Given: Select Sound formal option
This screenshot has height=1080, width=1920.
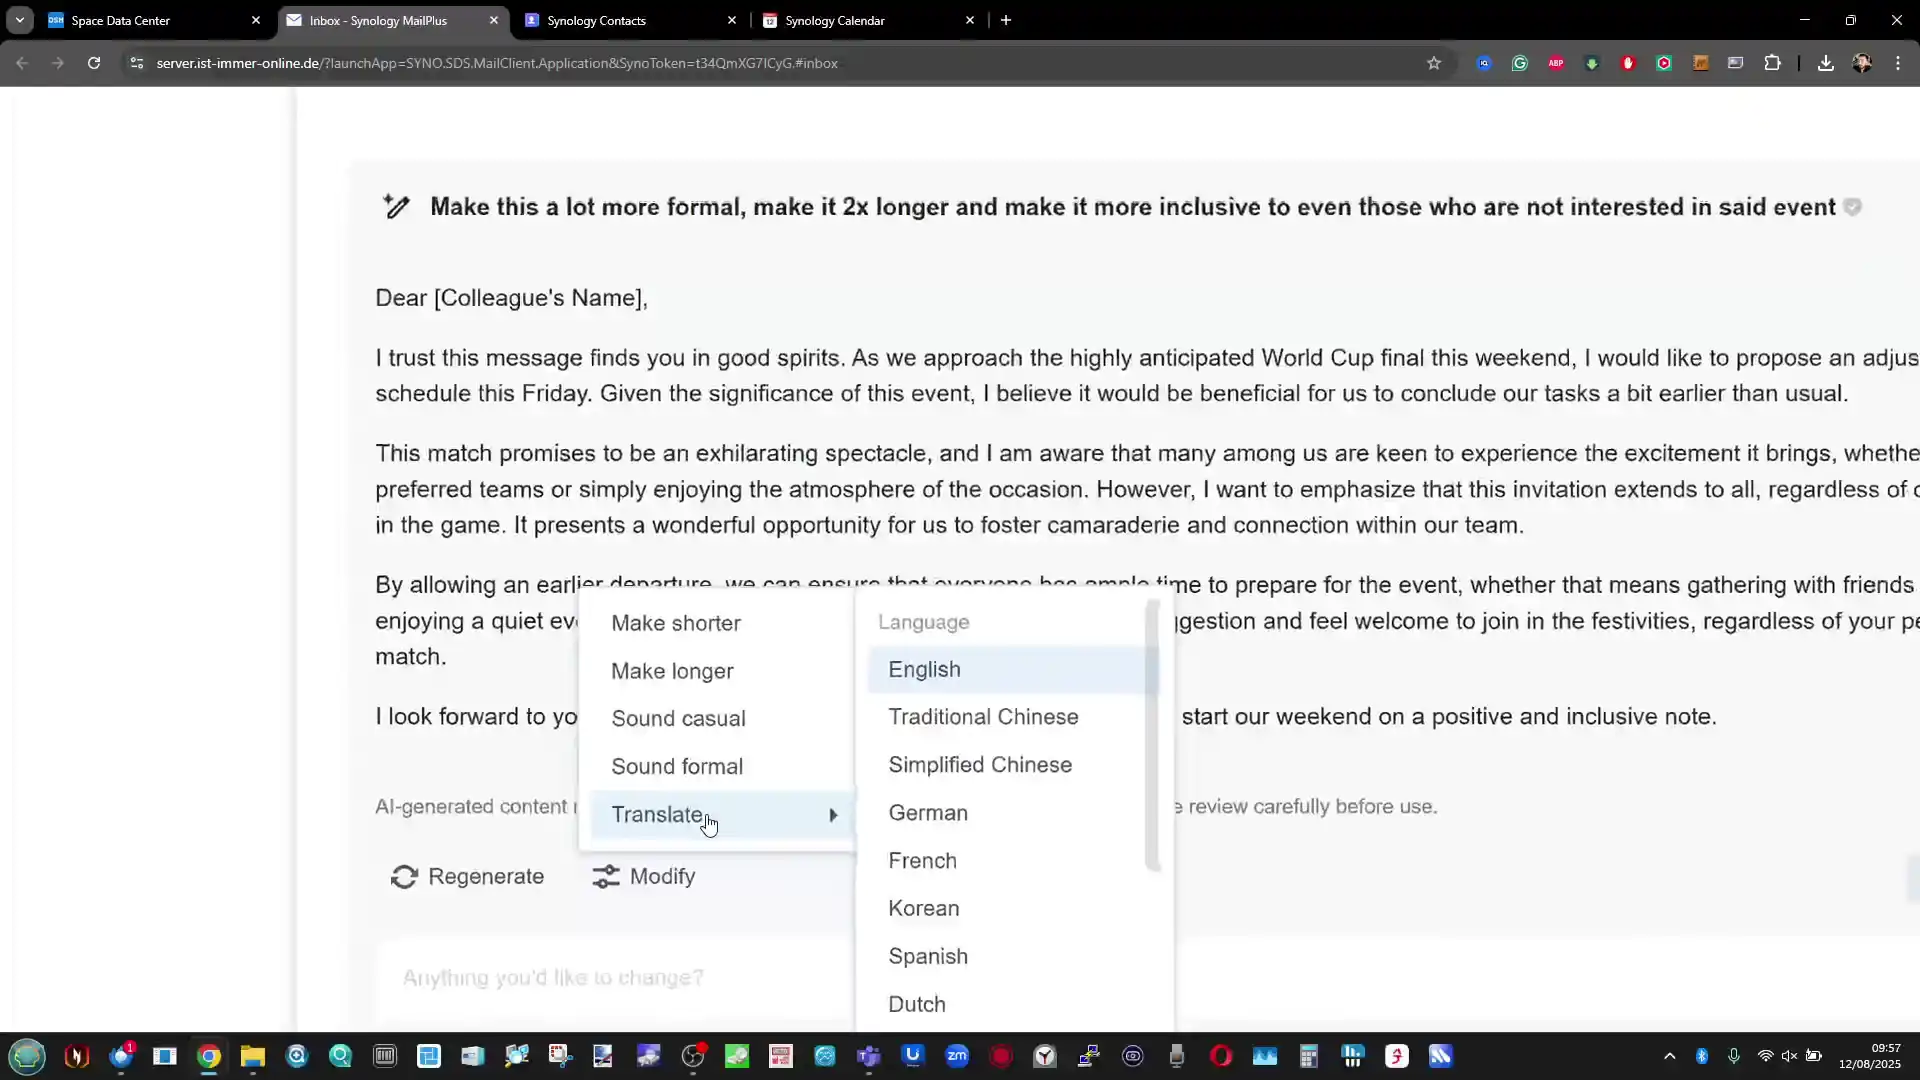Looking at the screenshot, I should click(x=717, y=767).
